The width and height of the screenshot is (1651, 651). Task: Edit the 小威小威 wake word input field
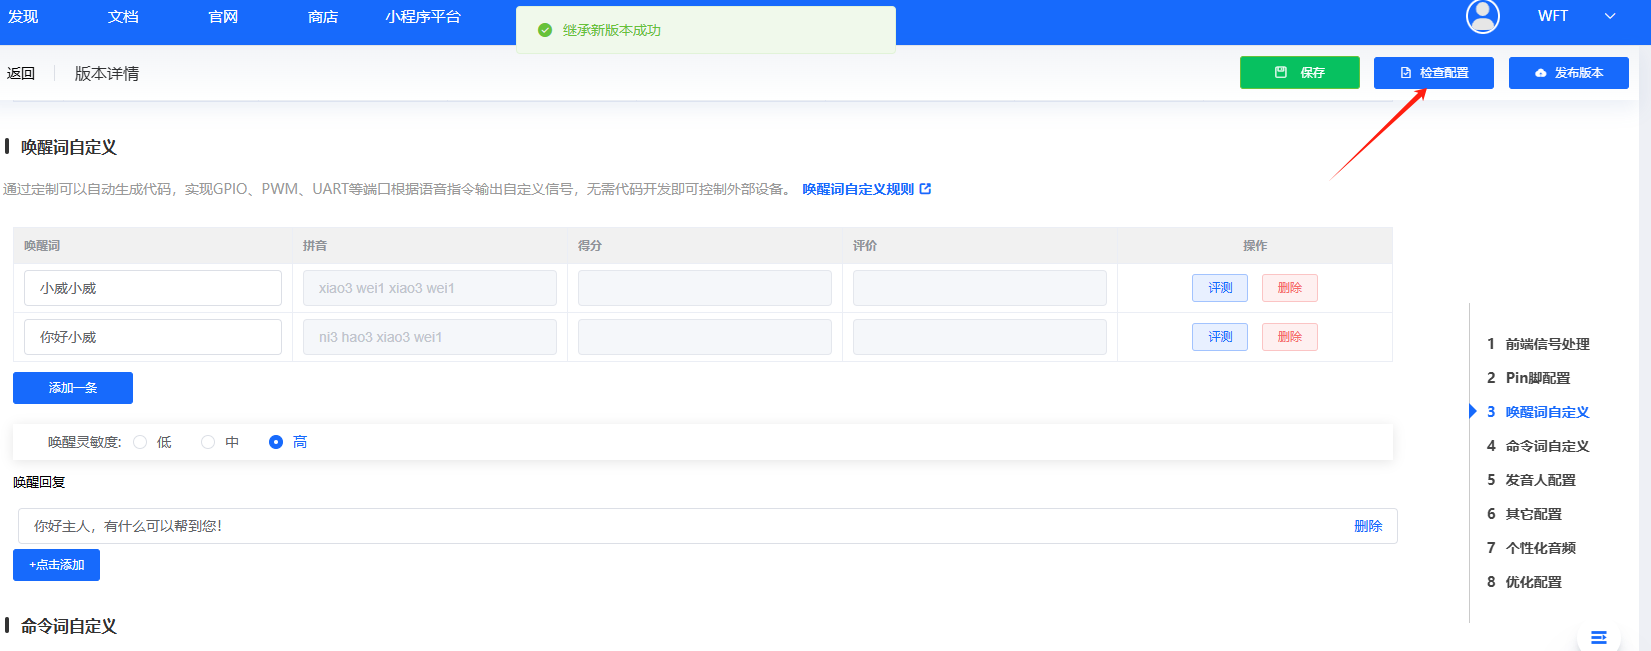(153, 288)
